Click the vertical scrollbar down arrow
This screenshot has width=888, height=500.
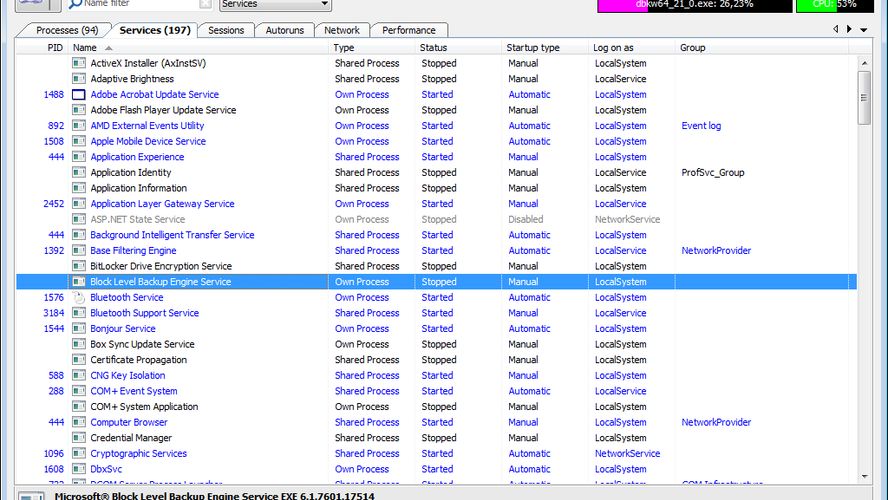coord(864,477)
